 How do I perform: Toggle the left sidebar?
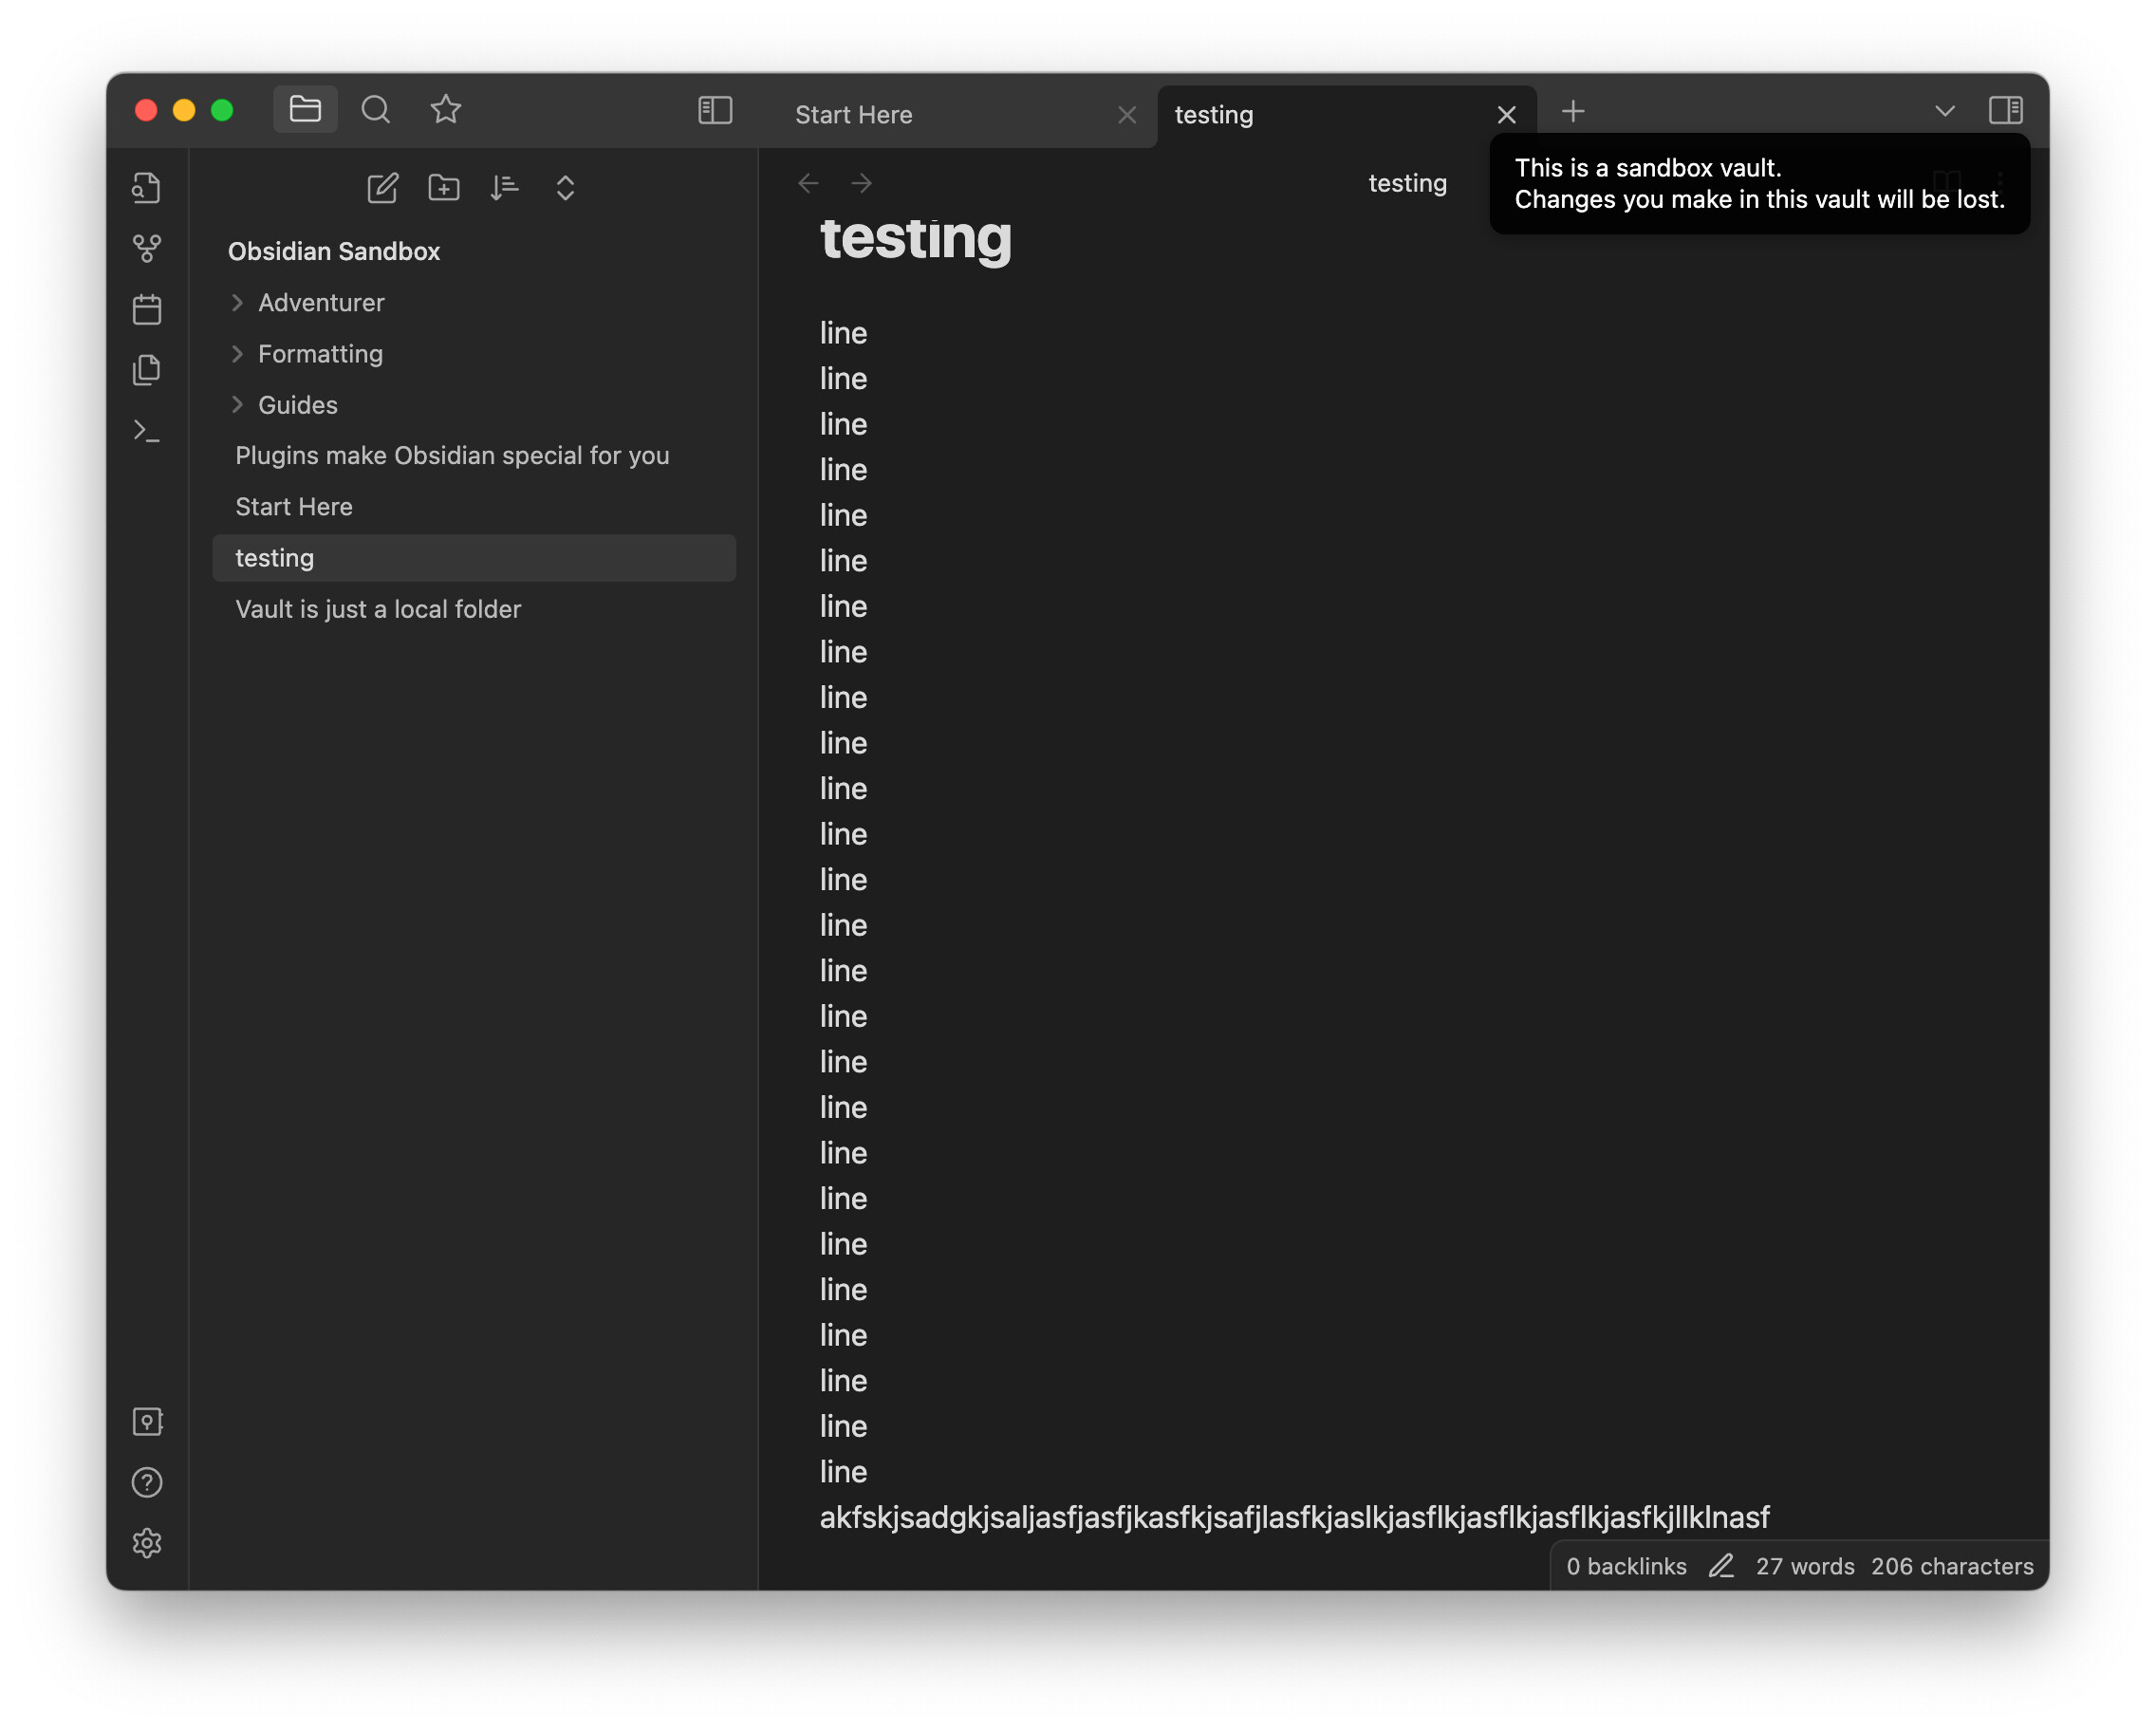(x=714, y=110)
